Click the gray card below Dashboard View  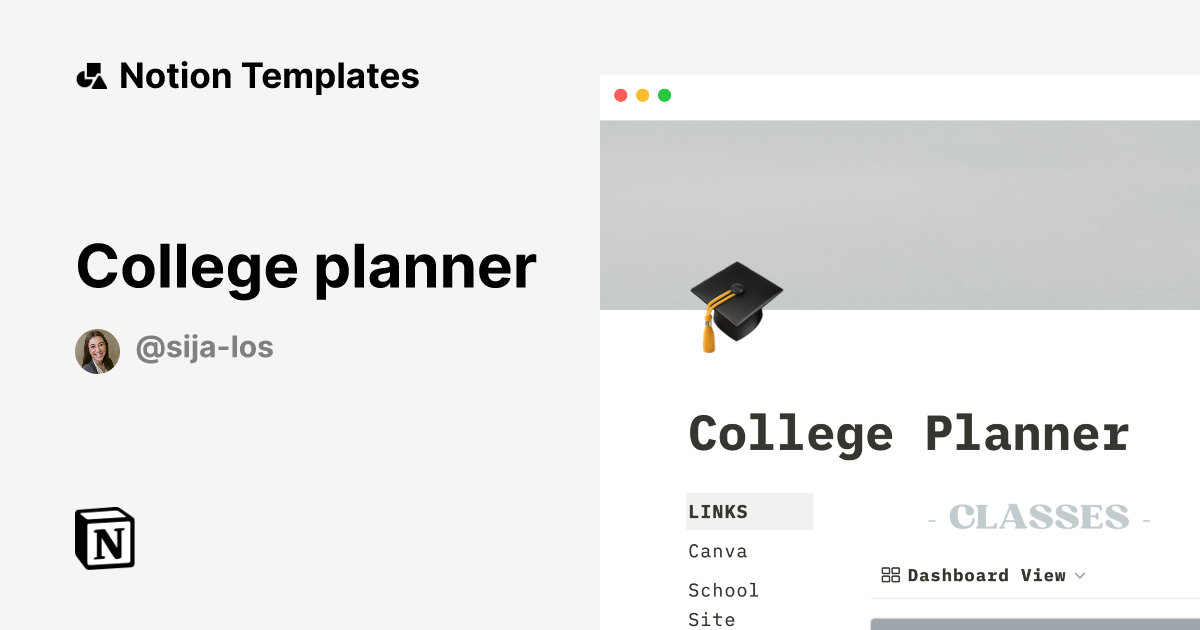click(x=1035, y=624)
